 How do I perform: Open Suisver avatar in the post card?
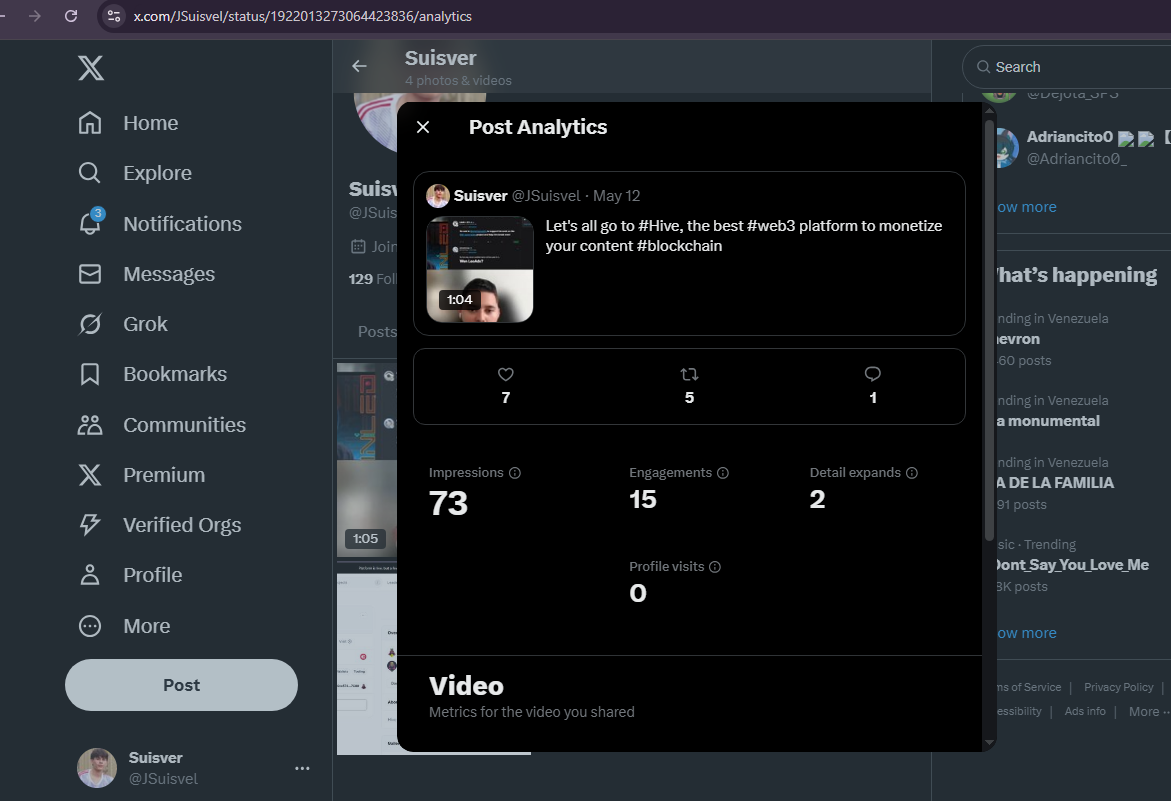[x=438, y=196]
